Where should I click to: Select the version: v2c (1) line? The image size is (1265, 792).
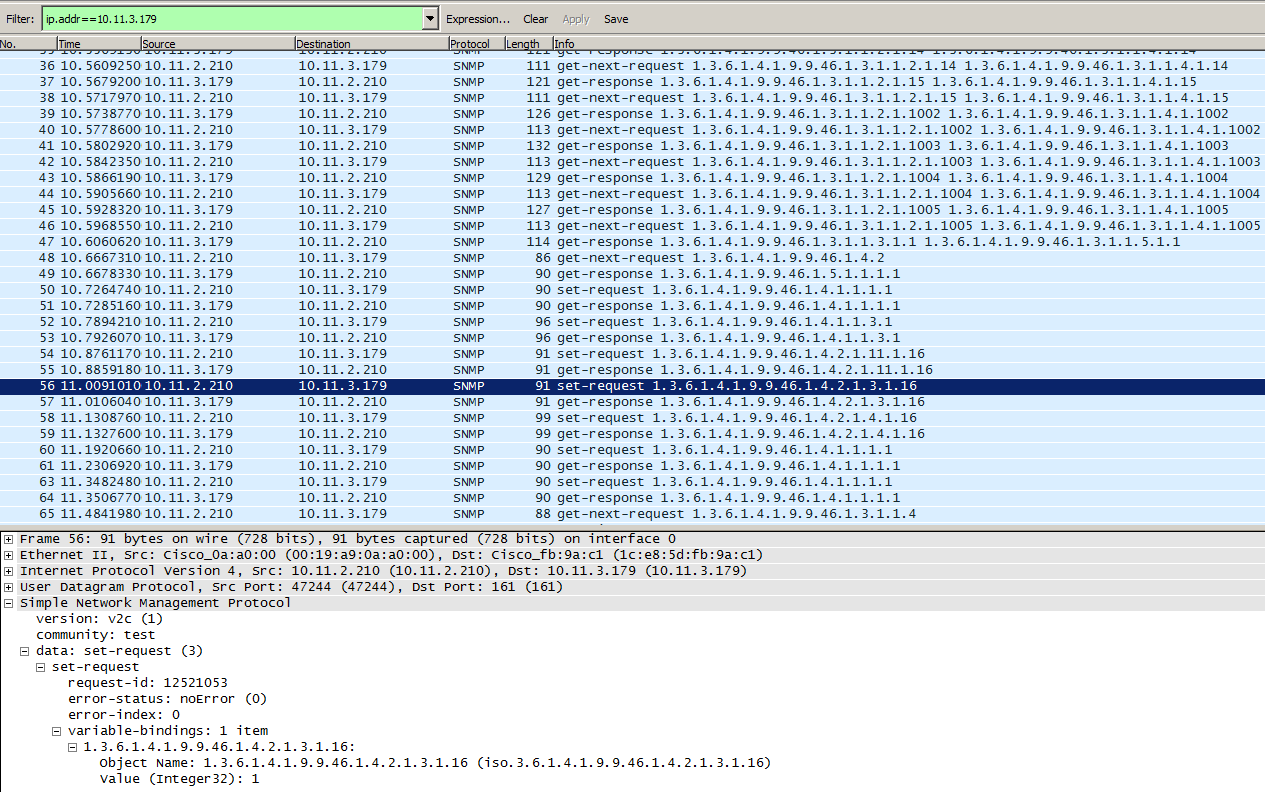(99, 619)
